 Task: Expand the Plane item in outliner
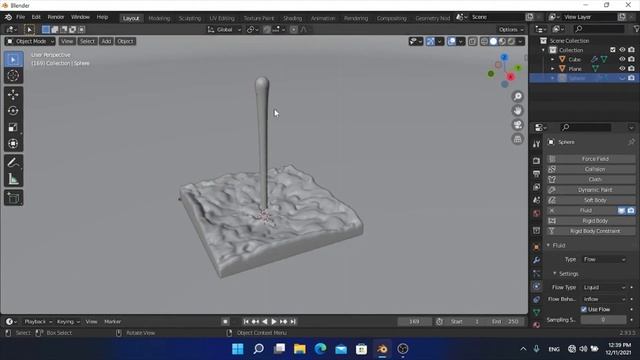(552, 69)
